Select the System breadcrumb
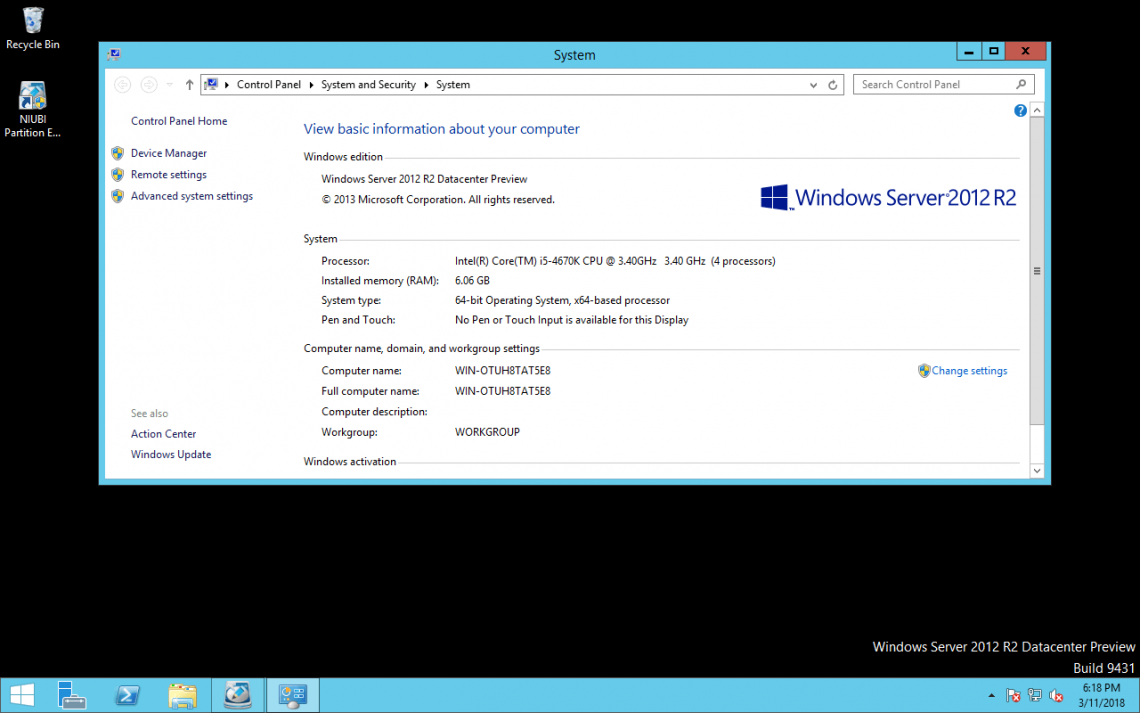Screen dimensions: 1140x713 click(x=453, y=84)
